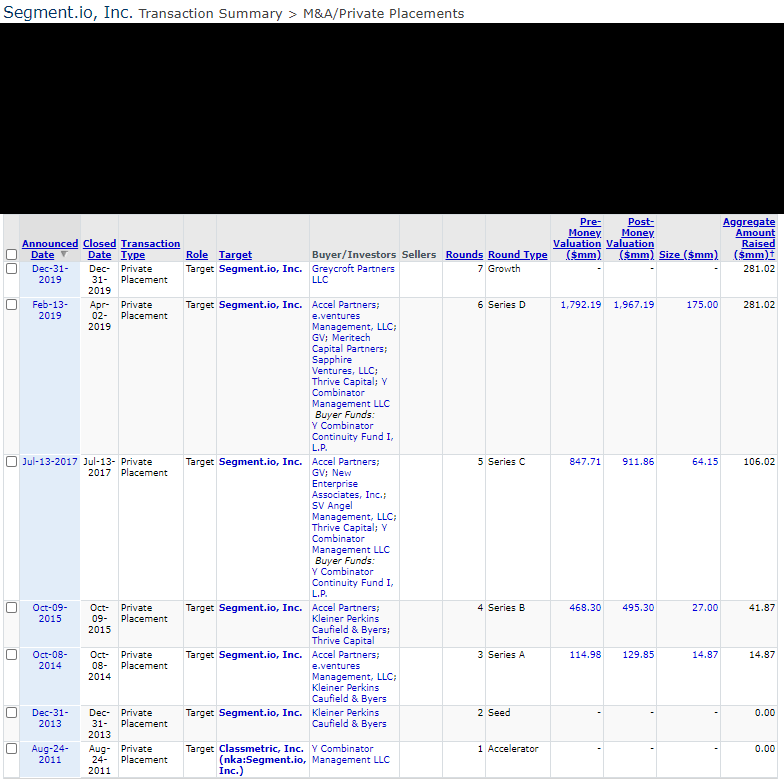Open Segment.io, Inc. target in Seed row
The width and height of the screenshot is (784, 779).
pos(260,712)
